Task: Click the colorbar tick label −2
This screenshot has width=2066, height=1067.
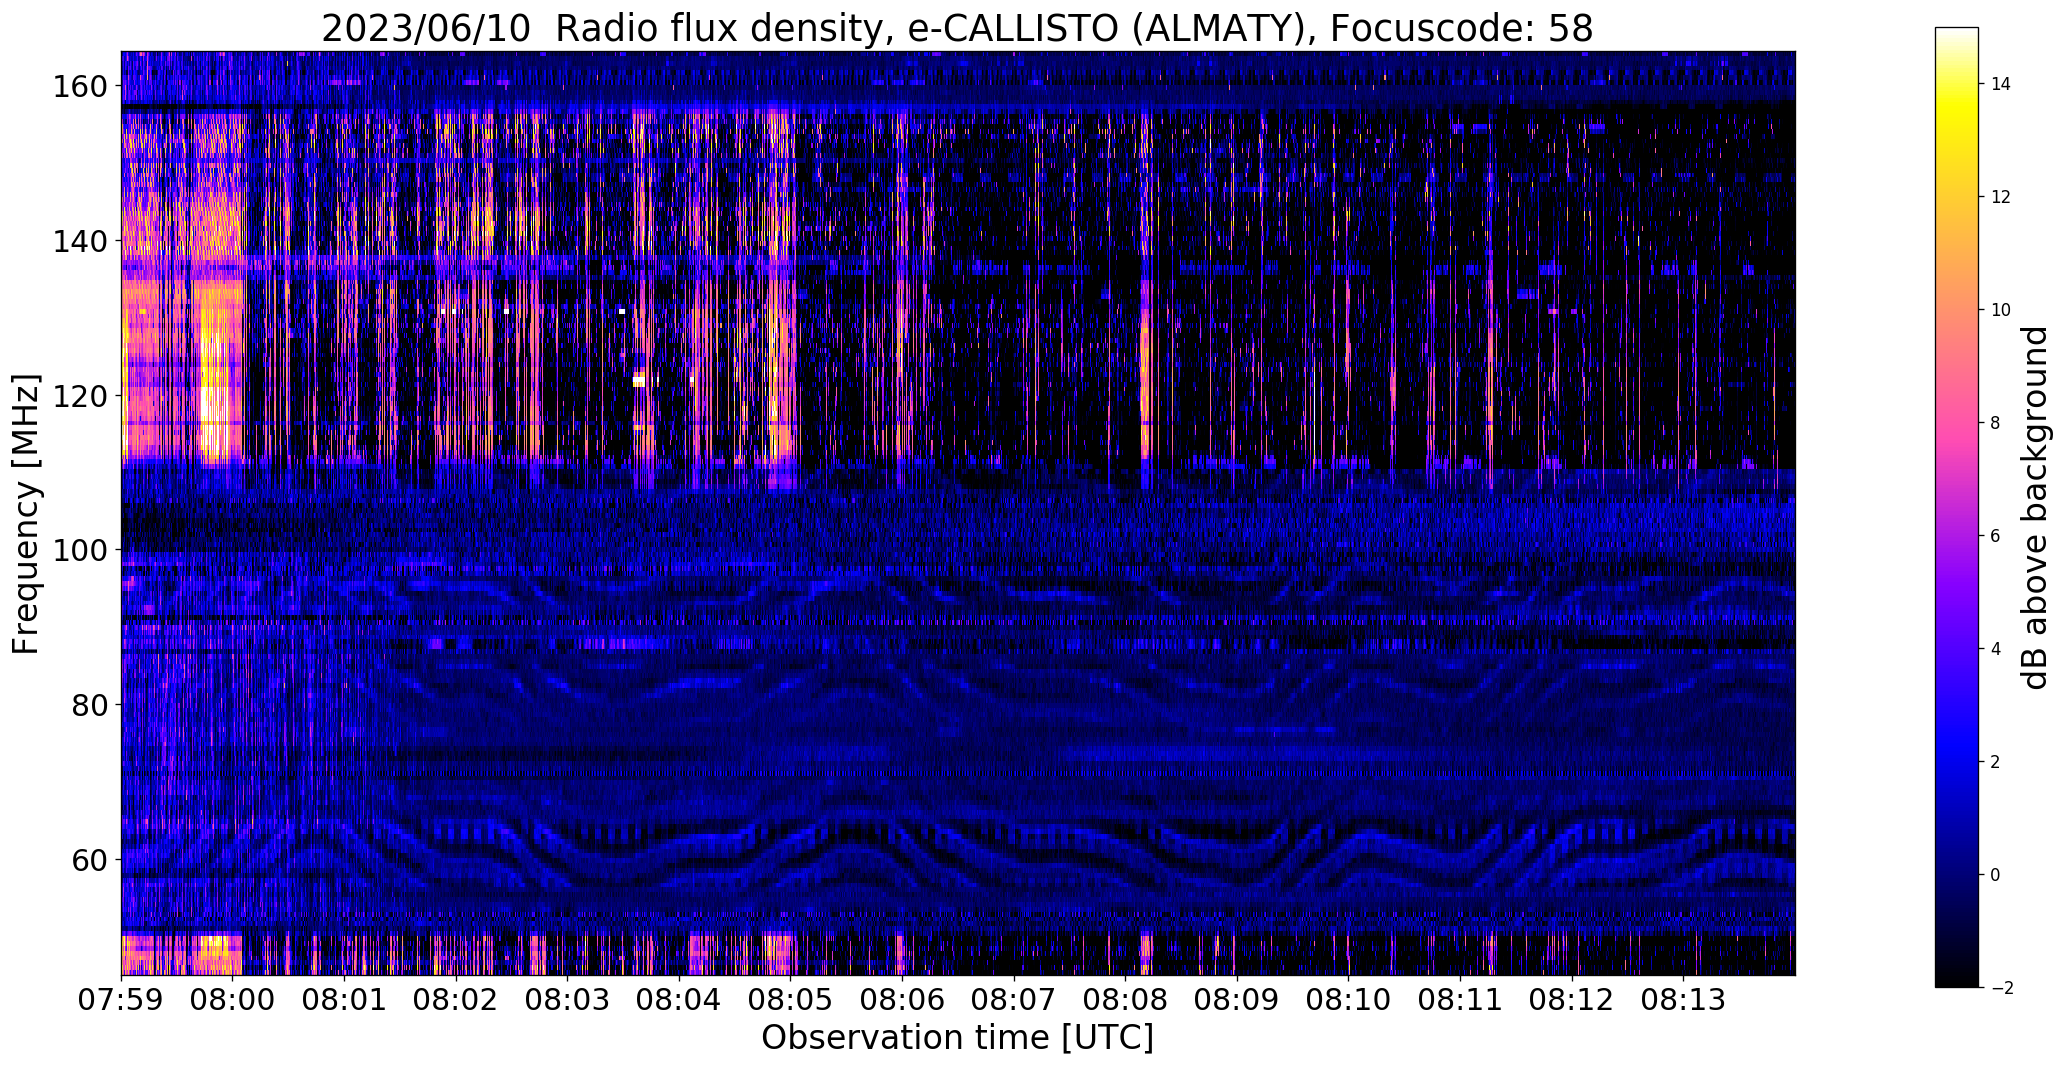Action: point(2000,988)
